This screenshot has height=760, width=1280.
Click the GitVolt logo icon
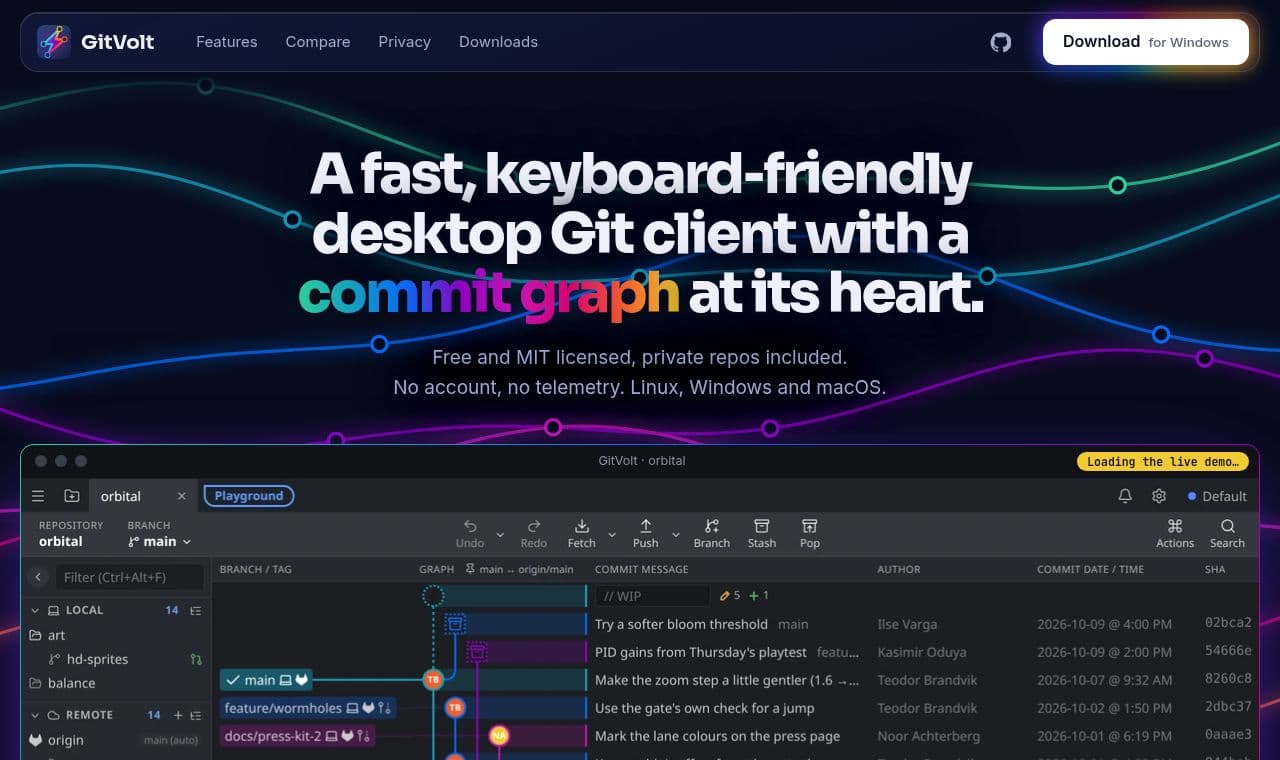click(x=54, y=42)
